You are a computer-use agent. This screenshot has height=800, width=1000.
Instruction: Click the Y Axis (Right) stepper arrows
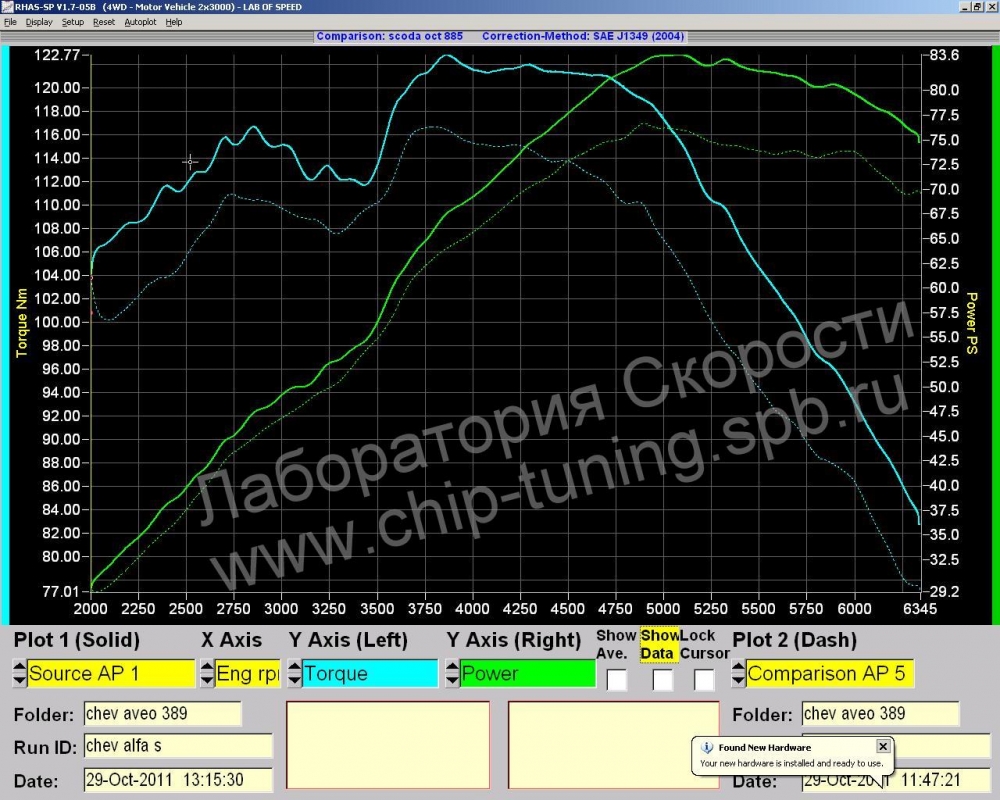452,673
